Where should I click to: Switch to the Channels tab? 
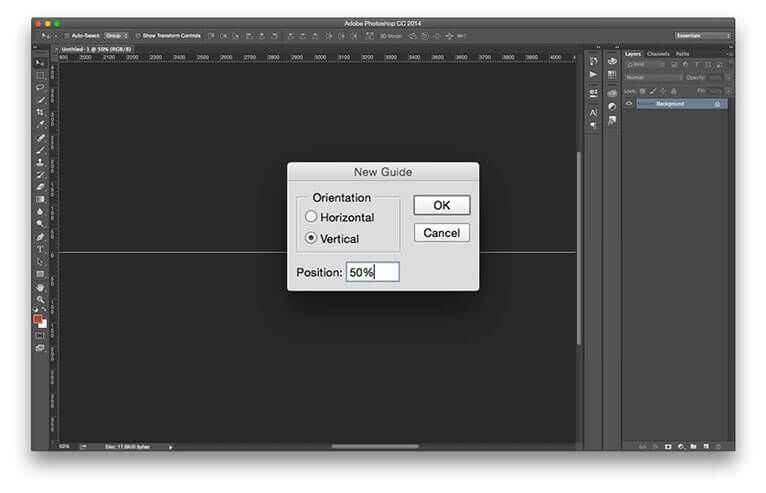(x=658, y=54)
